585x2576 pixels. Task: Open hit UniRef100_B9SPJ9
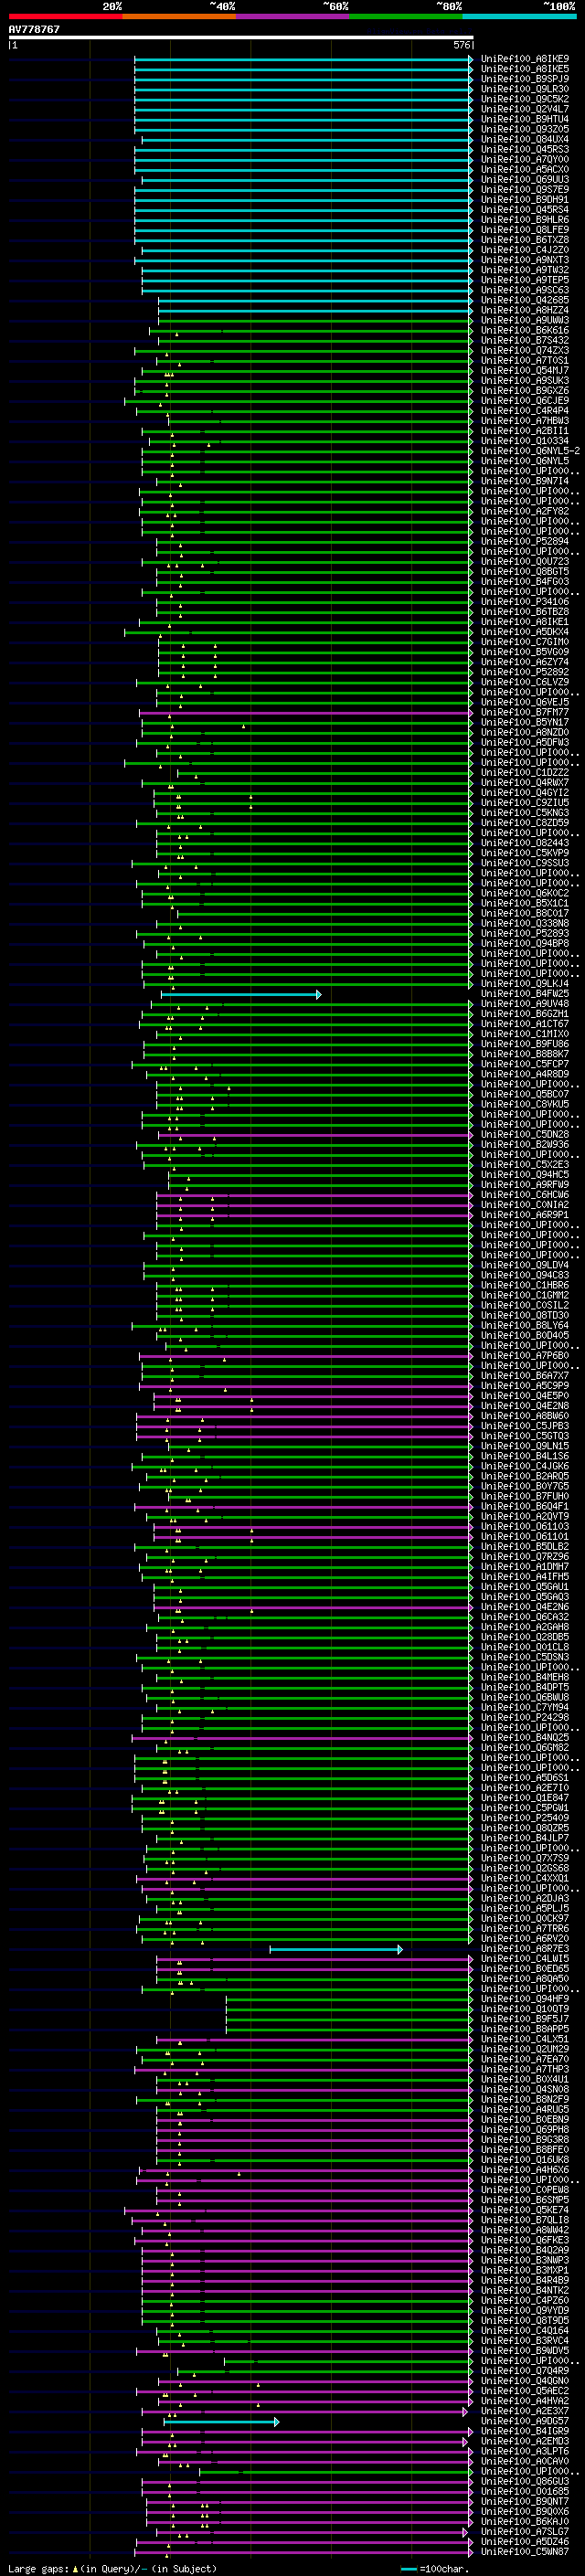(525, 79)
